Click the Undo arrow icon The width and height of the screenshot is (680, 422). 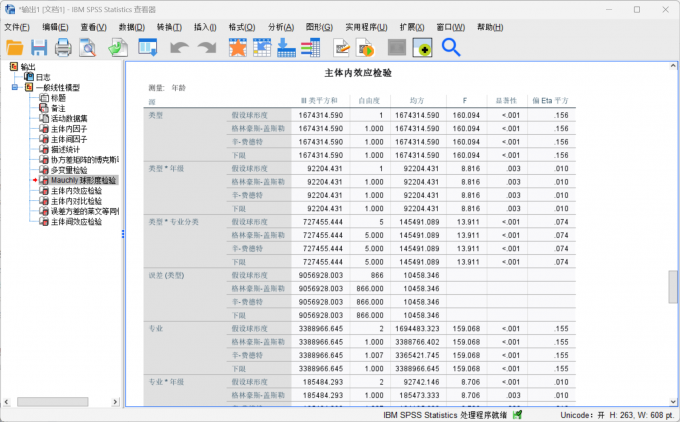pos(179,48)
